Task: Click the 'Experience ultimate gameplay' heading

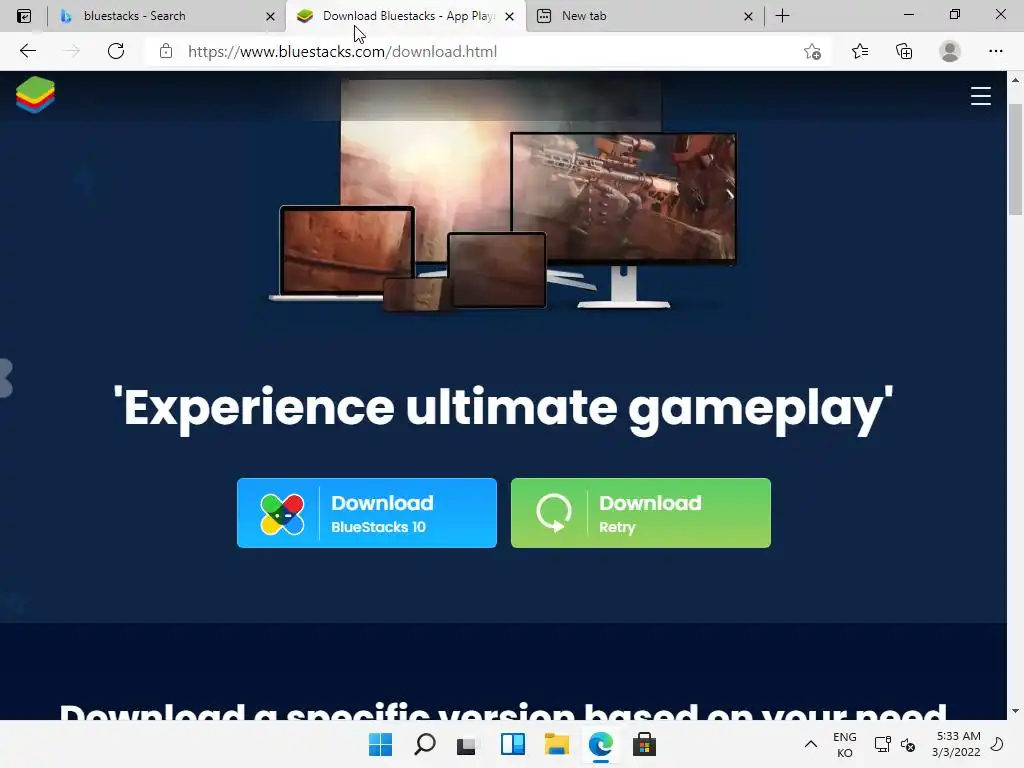Action: click(x=503, y=408)
